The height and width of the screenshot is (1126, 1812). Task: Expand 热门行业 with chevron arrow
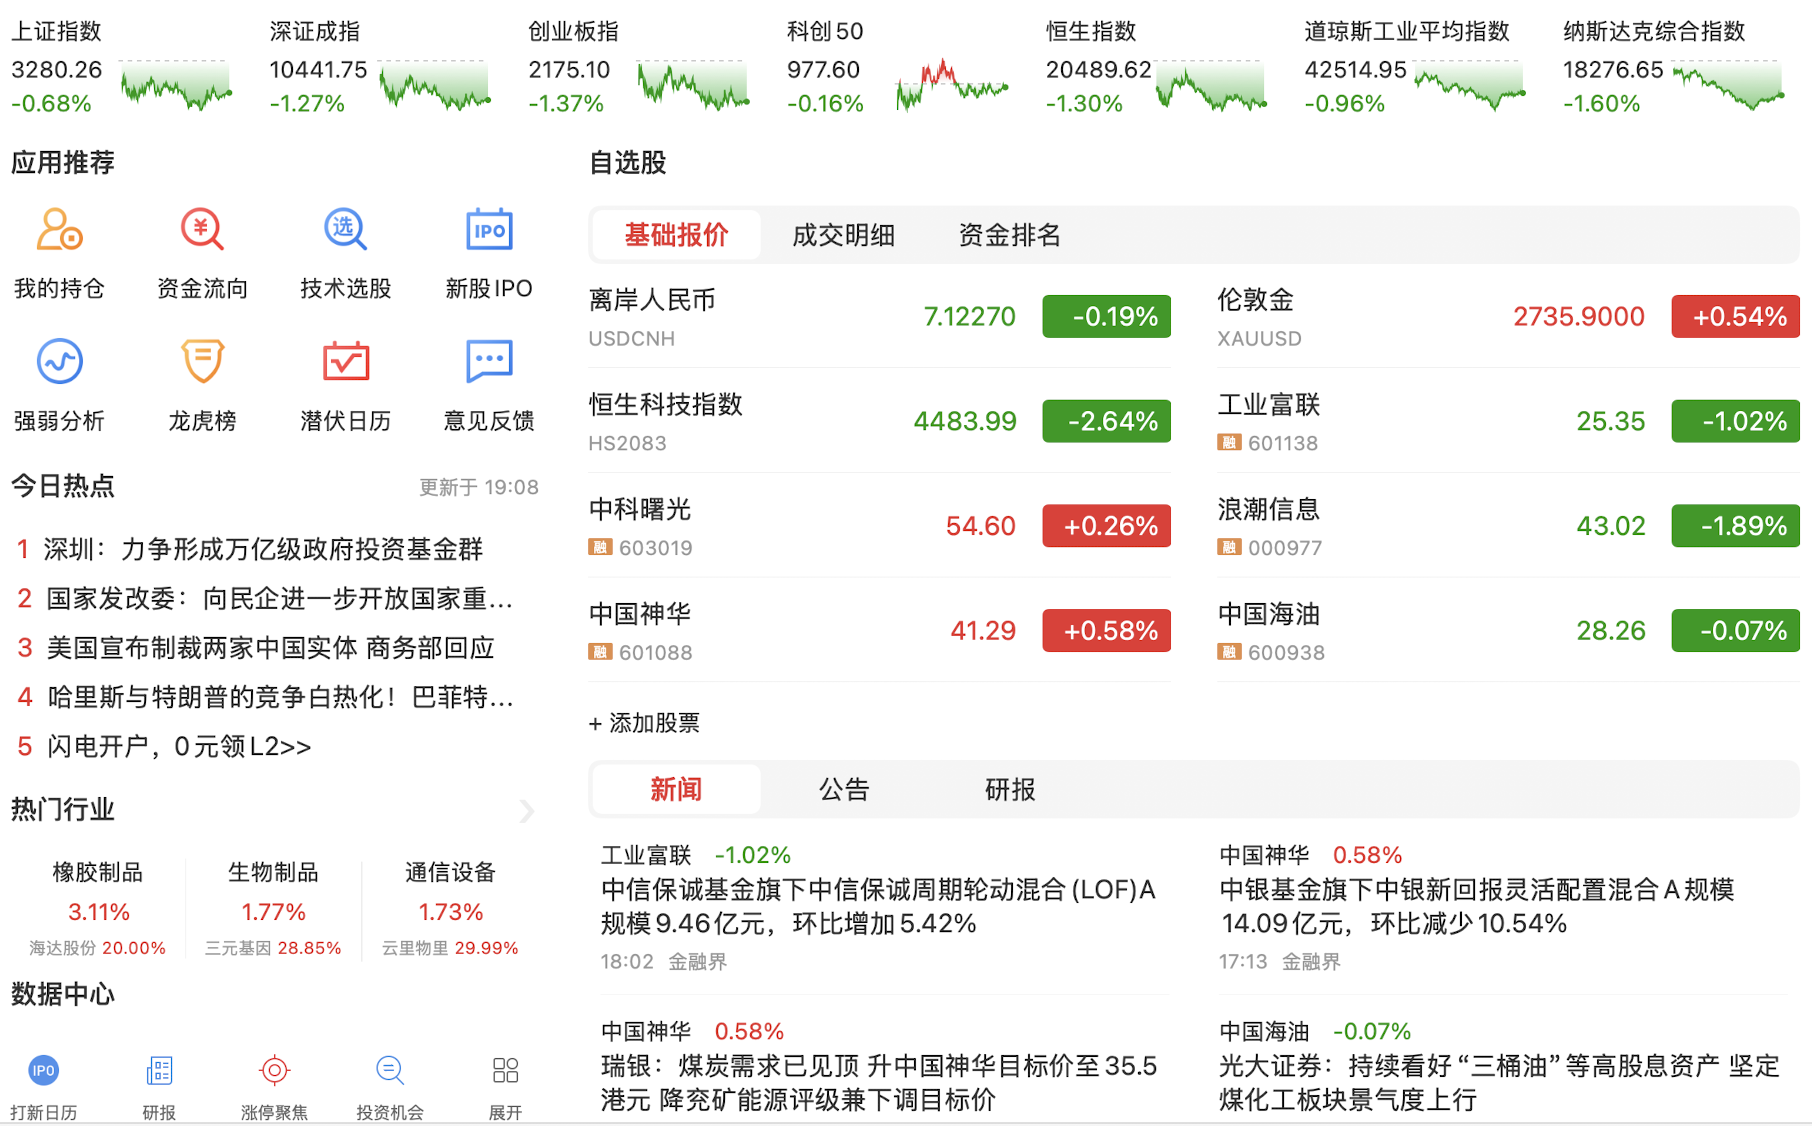click(x=527, y=811)
